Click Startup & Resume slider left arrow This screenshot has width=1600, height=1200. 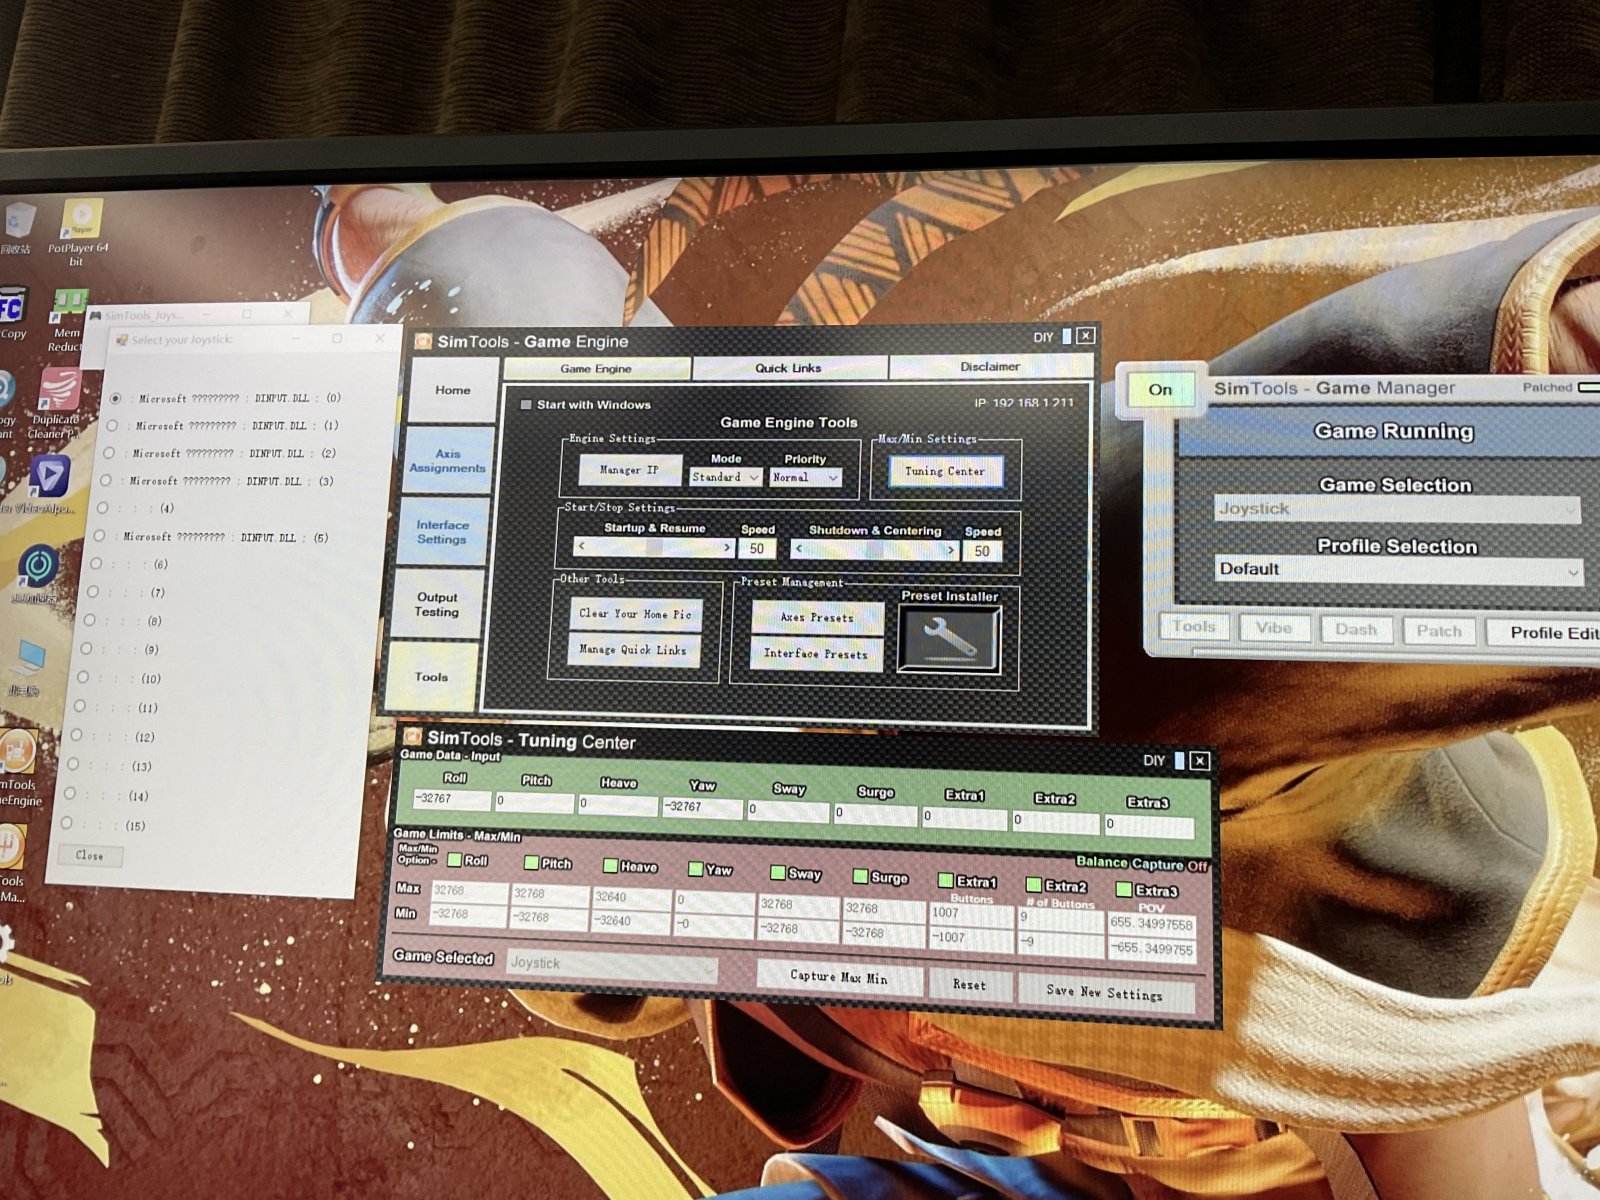581,547
